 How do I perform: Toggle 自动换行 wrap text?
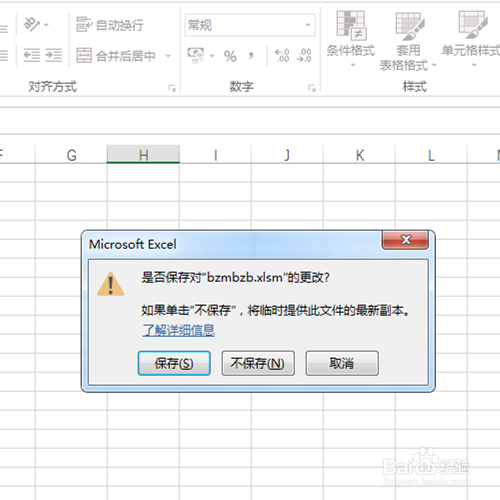pyautogui.click(x=110, y=25)
